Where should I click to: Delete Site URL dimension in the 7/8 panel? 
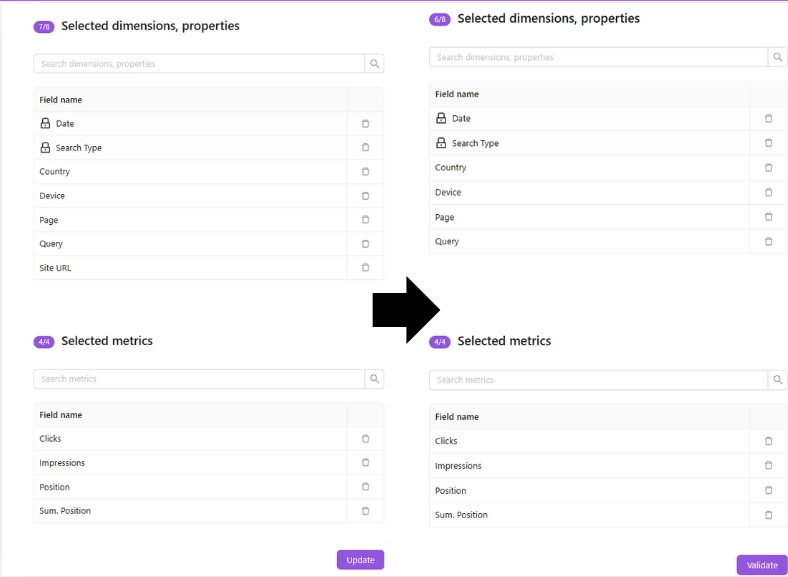click(x=365, y=267)
